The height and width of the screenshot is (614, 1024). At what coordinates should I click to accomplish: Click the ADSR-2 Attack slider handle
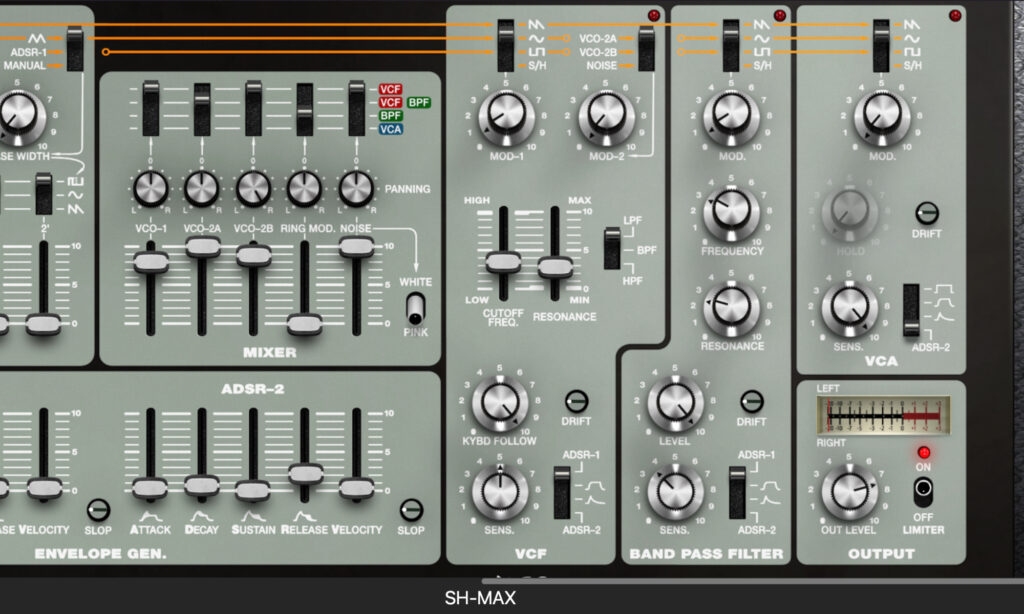tap(150, 488)
